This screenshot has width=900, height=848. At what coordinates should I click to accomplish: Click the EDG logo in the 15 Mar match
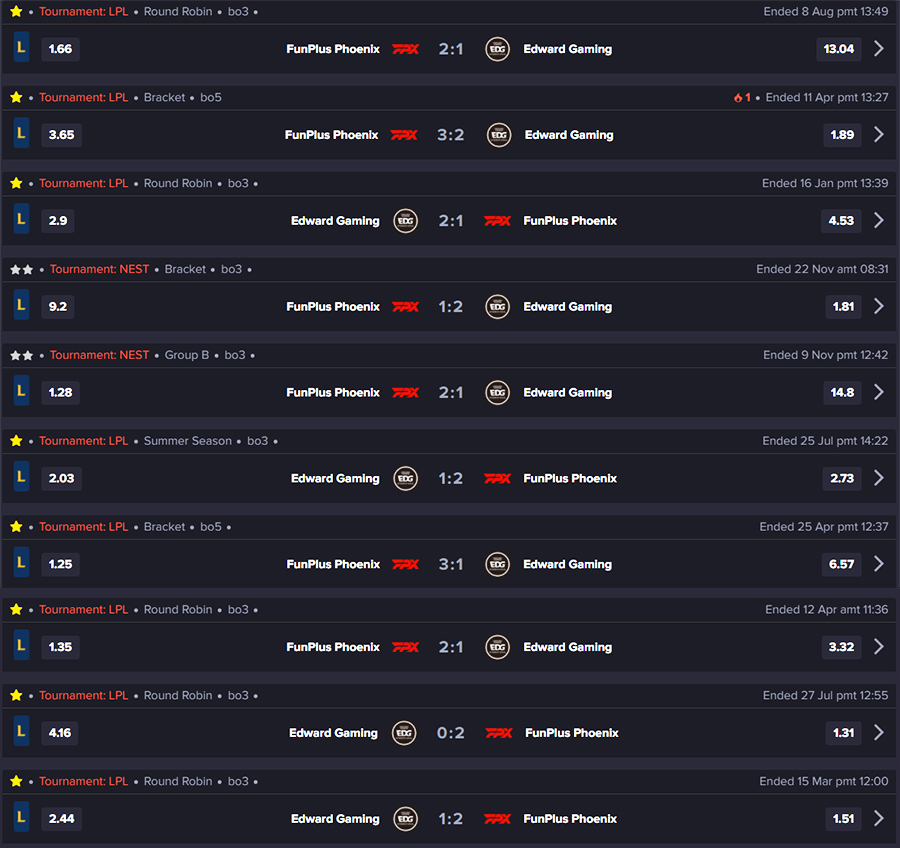point(405,819)
